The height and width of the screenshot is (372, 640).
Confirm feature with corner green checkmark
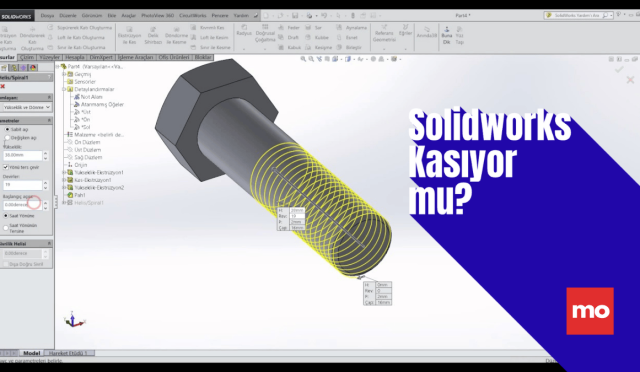(x=619, y=69)
